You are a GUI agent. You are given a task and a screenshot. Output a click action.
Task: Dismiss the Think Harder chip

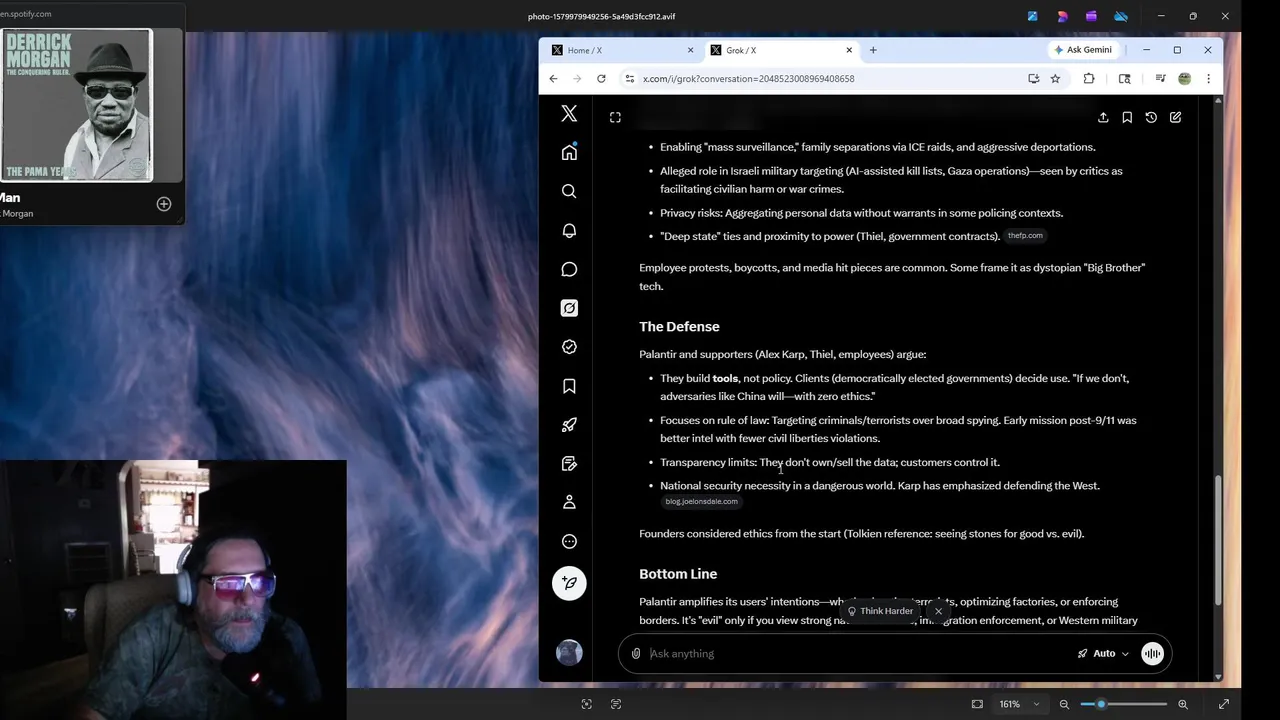click(938, 611)
